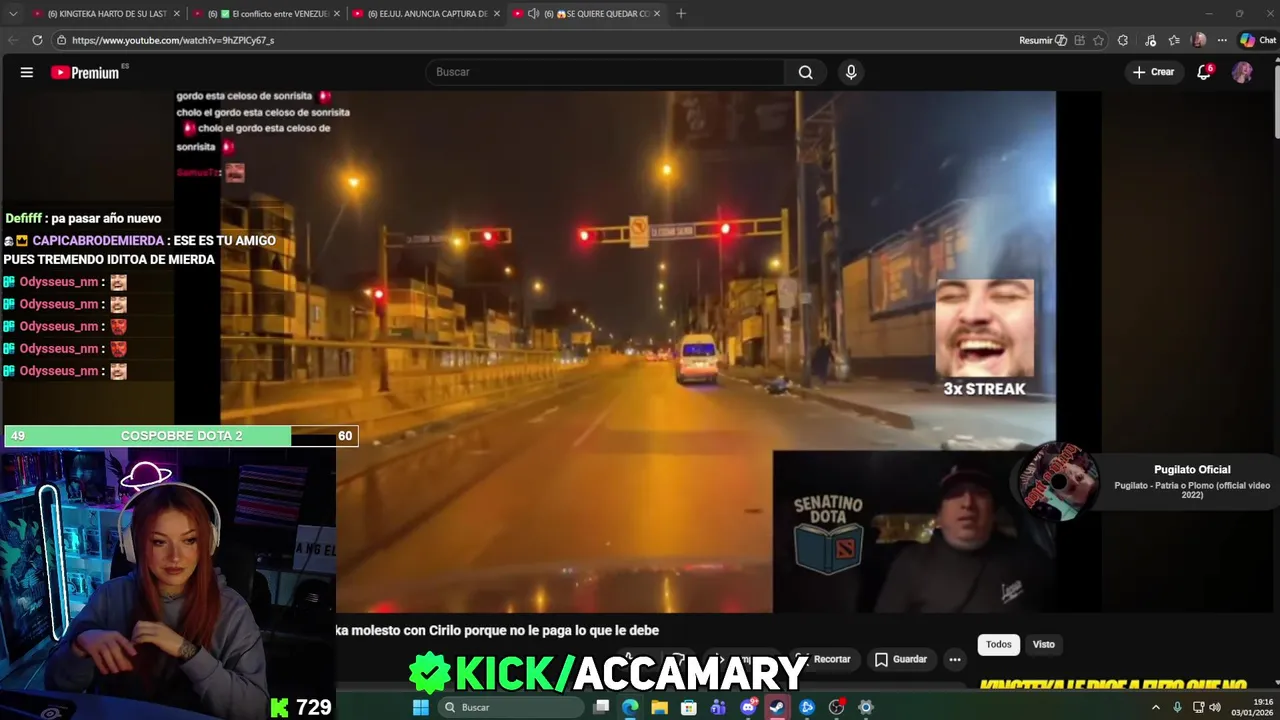
Task: Start voice search with microphone icon
Action: tap(851, 72)
